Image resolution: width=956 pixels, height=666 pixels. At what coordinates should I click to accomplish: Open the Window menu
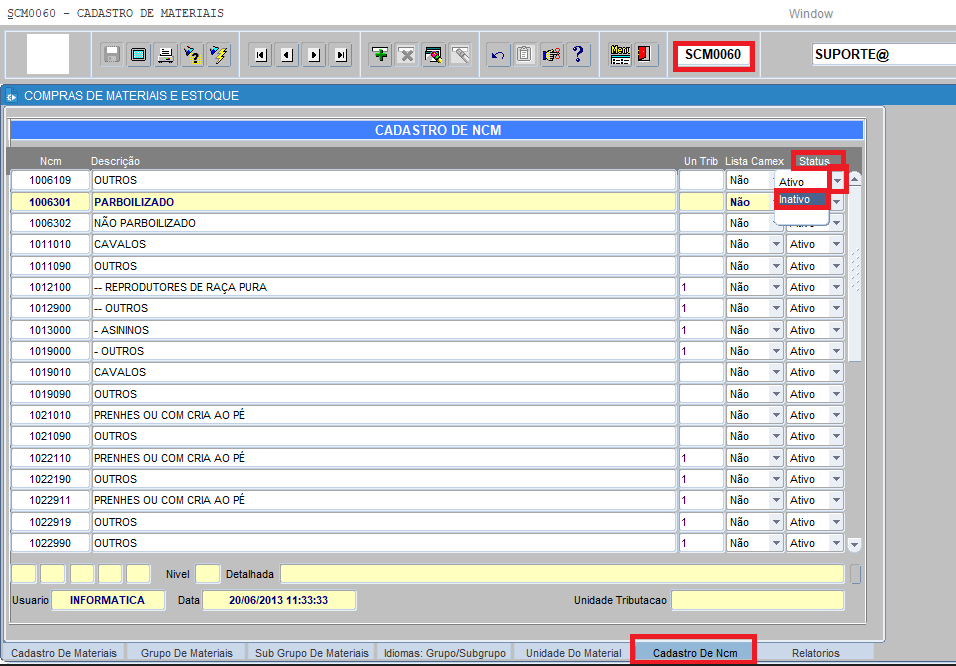[x=810, y=13]
